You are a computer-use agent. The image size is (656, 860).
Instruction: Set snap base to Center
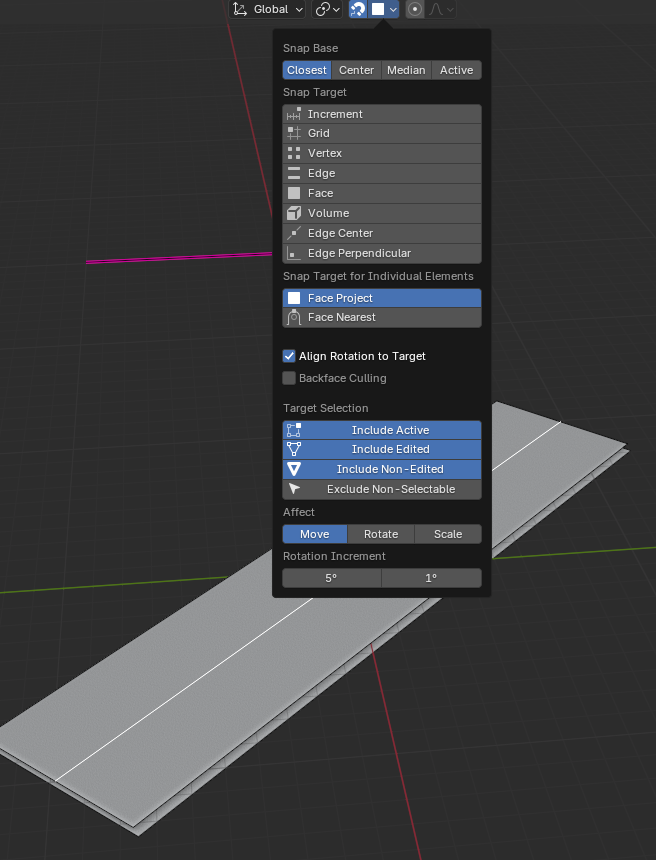click(x=356, y=70)
